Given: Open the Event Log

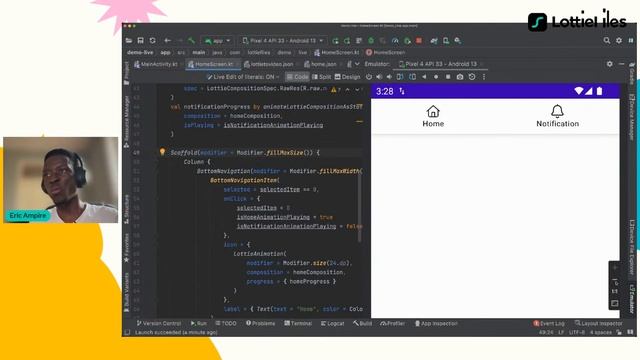Looking at the screenshot, I should pyautogui.click(x=549, y=323).
